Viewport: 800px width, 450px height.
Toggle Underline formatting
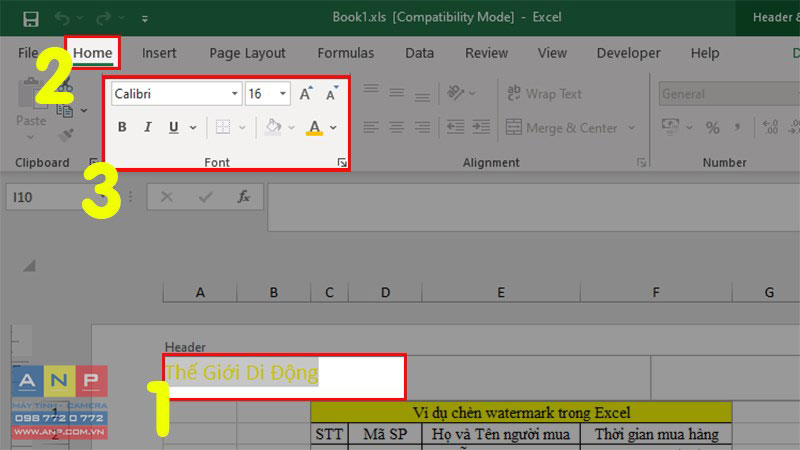173,127
